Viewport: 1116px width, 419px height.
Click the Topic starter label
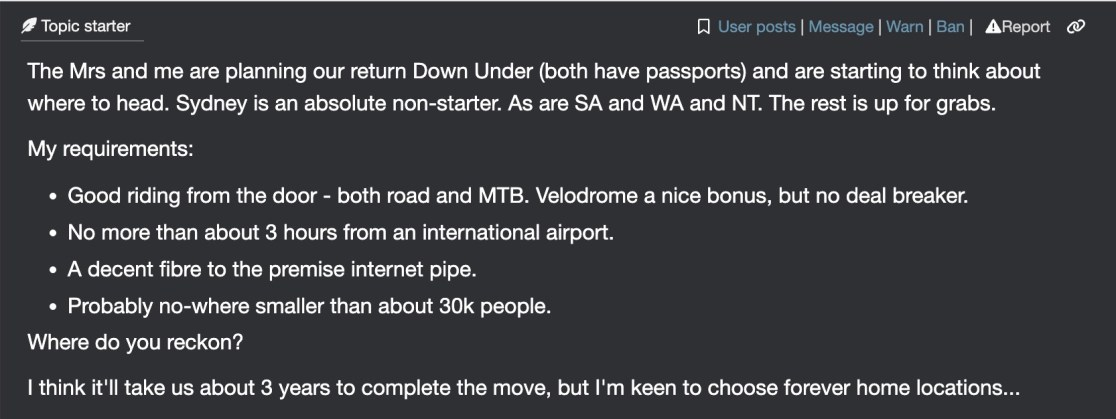[86, 26]
